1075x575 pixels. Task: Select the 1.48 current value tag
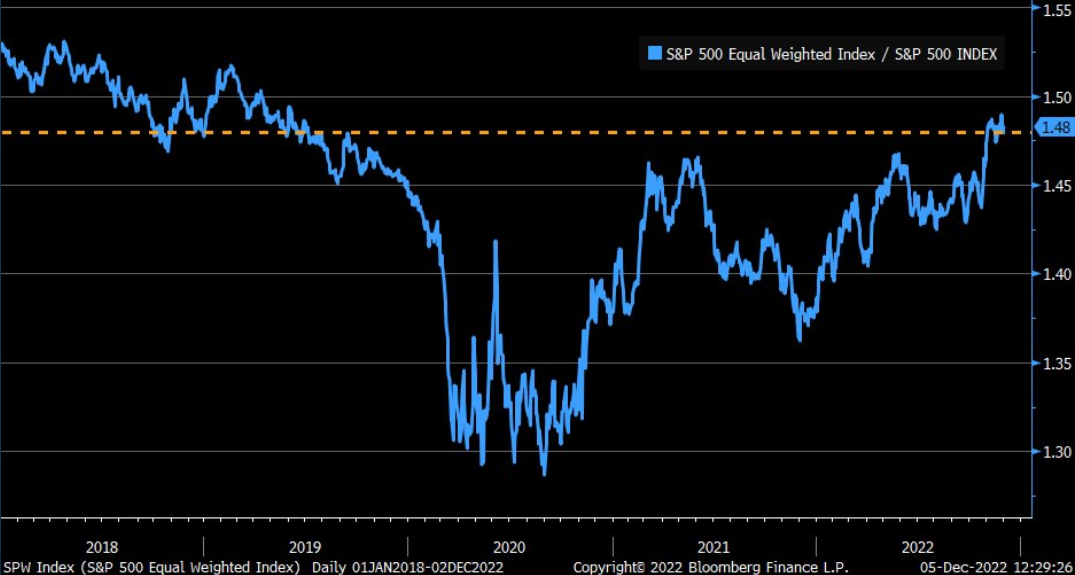click(1054, 127)
